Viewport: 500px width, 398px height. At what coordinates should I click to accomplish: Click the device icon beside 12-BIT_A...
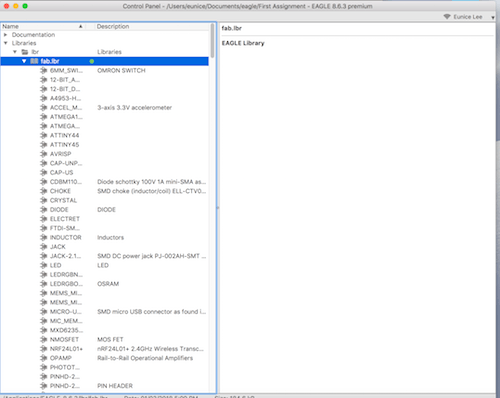pos(43,80)
